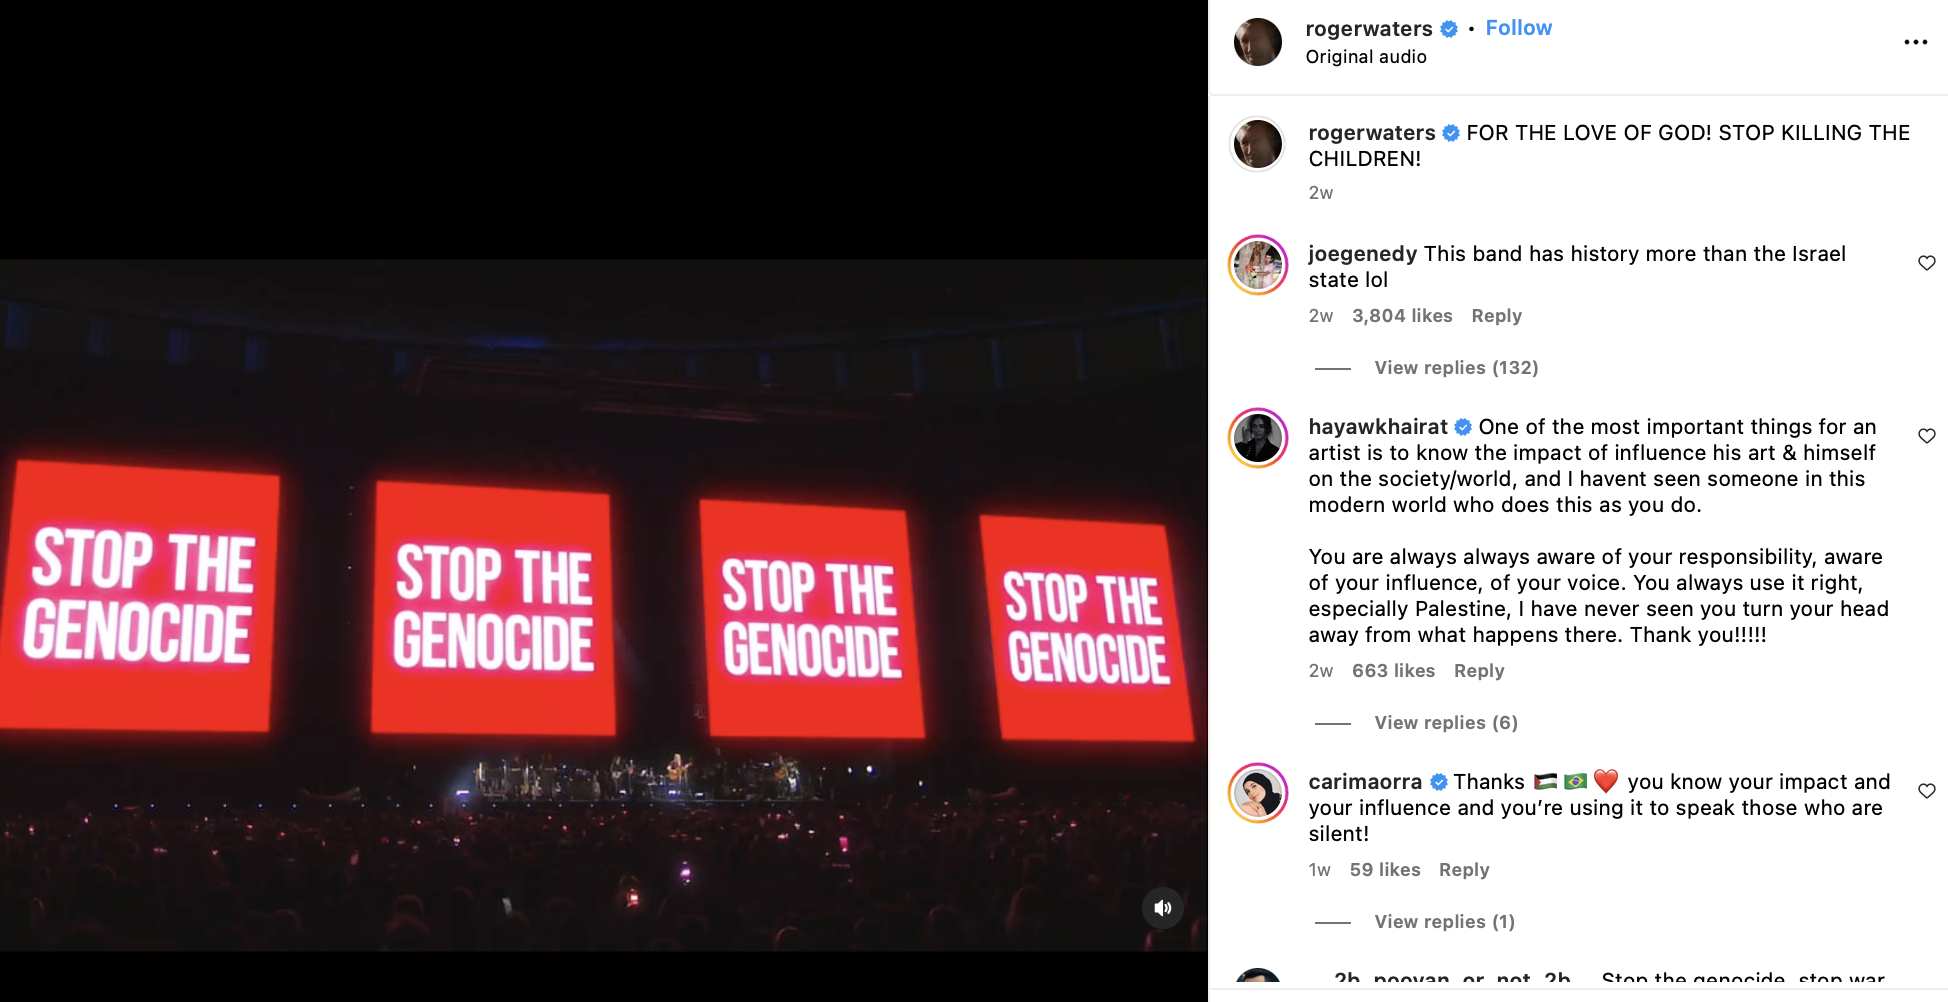1948x1002 pixels.
Task: Open carimaorra's profile avatar
Action: tap(1257, 793)
